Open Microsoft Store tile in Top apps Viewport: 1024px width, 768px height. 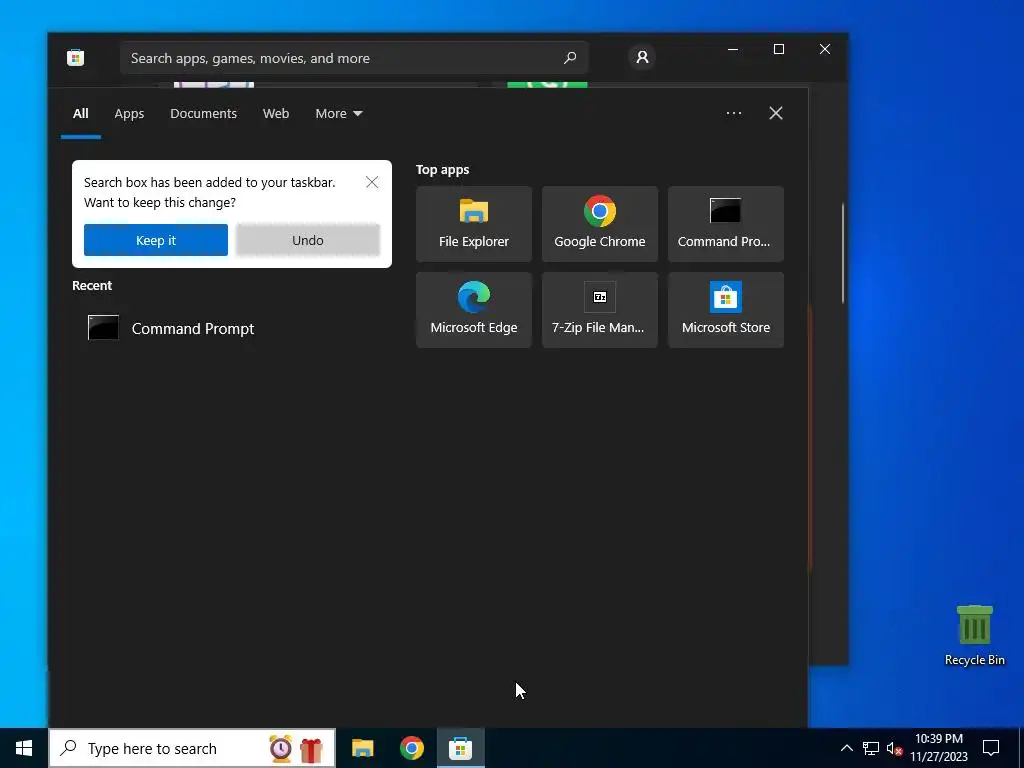(726, 310)
